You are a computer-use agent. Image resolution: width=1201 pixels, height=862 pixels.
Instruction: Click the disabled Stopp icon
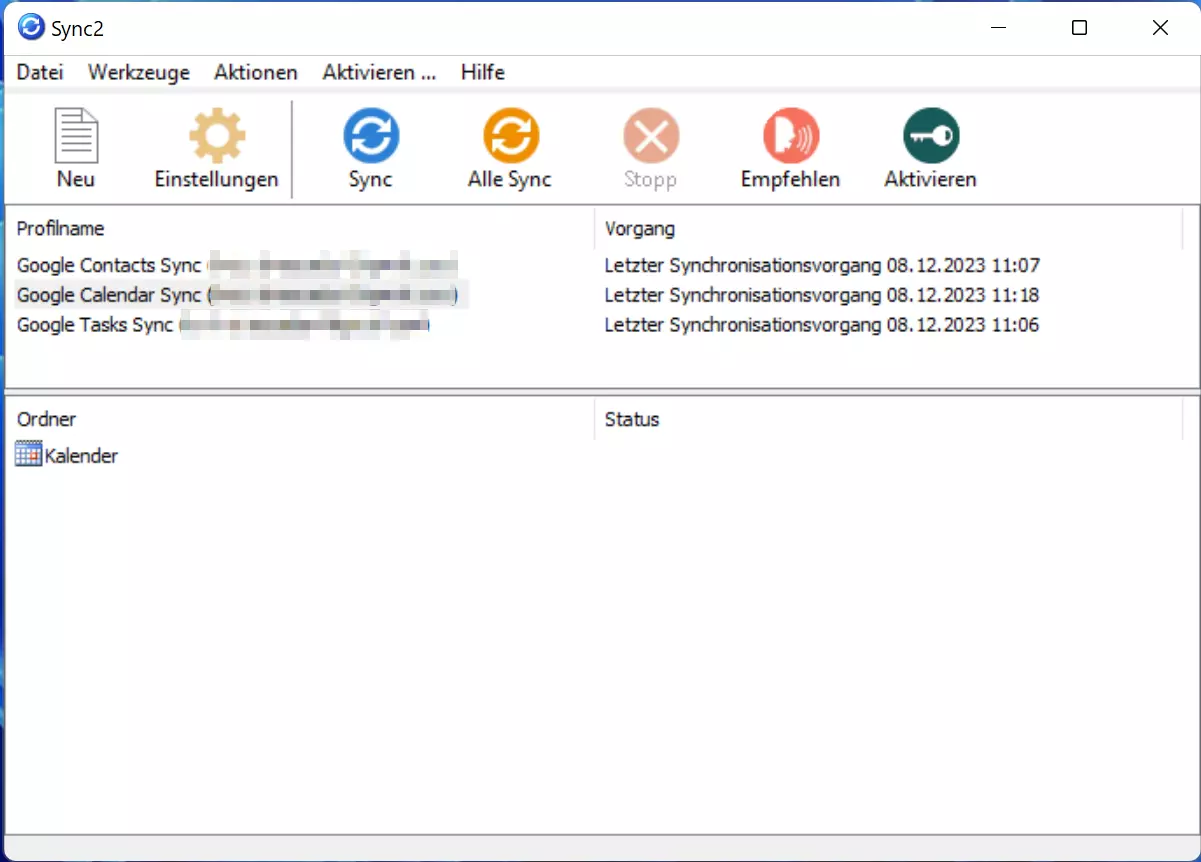click(x=650, y=135)
